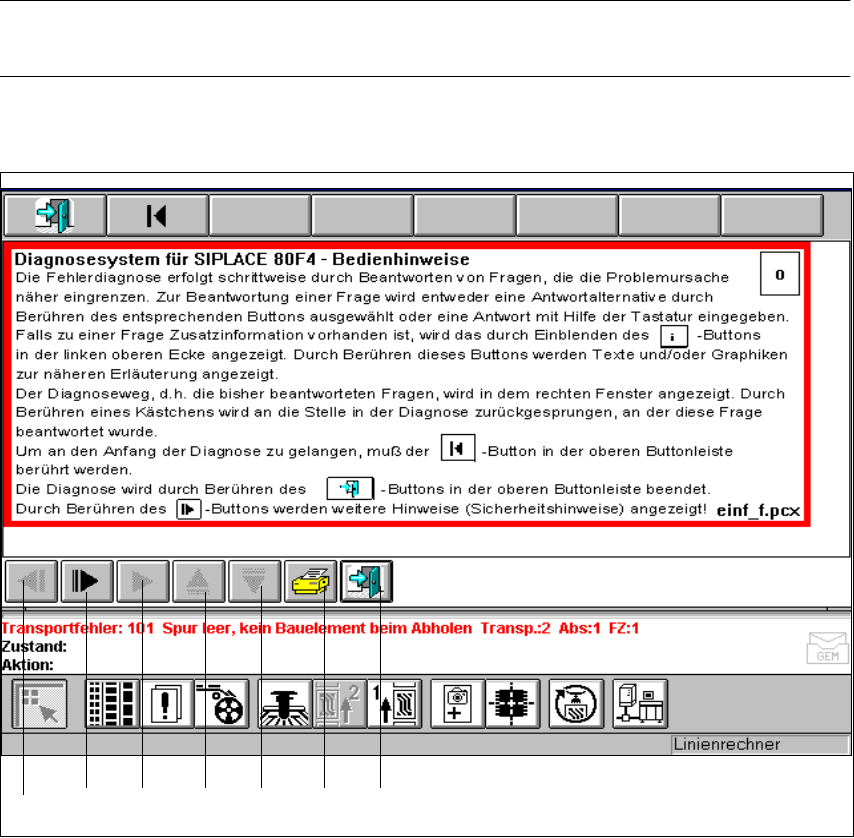The image size is (854, 838).
Task: Click the Zustand label line
Action: (x=34, y=647)
